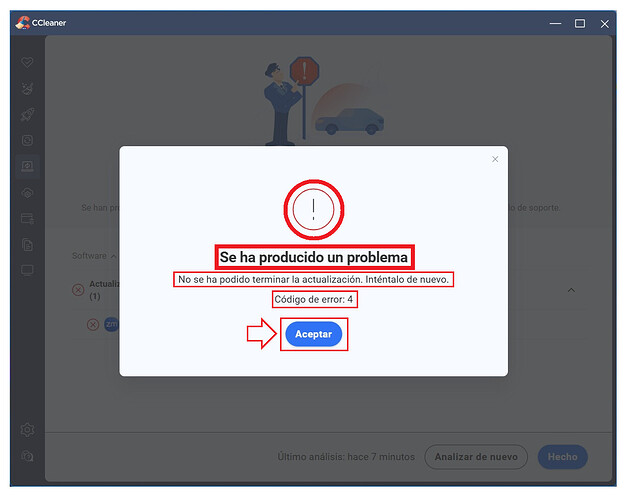The image size is (630, 500).
Task: Click the blue Zoom app icon in the list
Action: pyautogui.click(x=111, y=324)
